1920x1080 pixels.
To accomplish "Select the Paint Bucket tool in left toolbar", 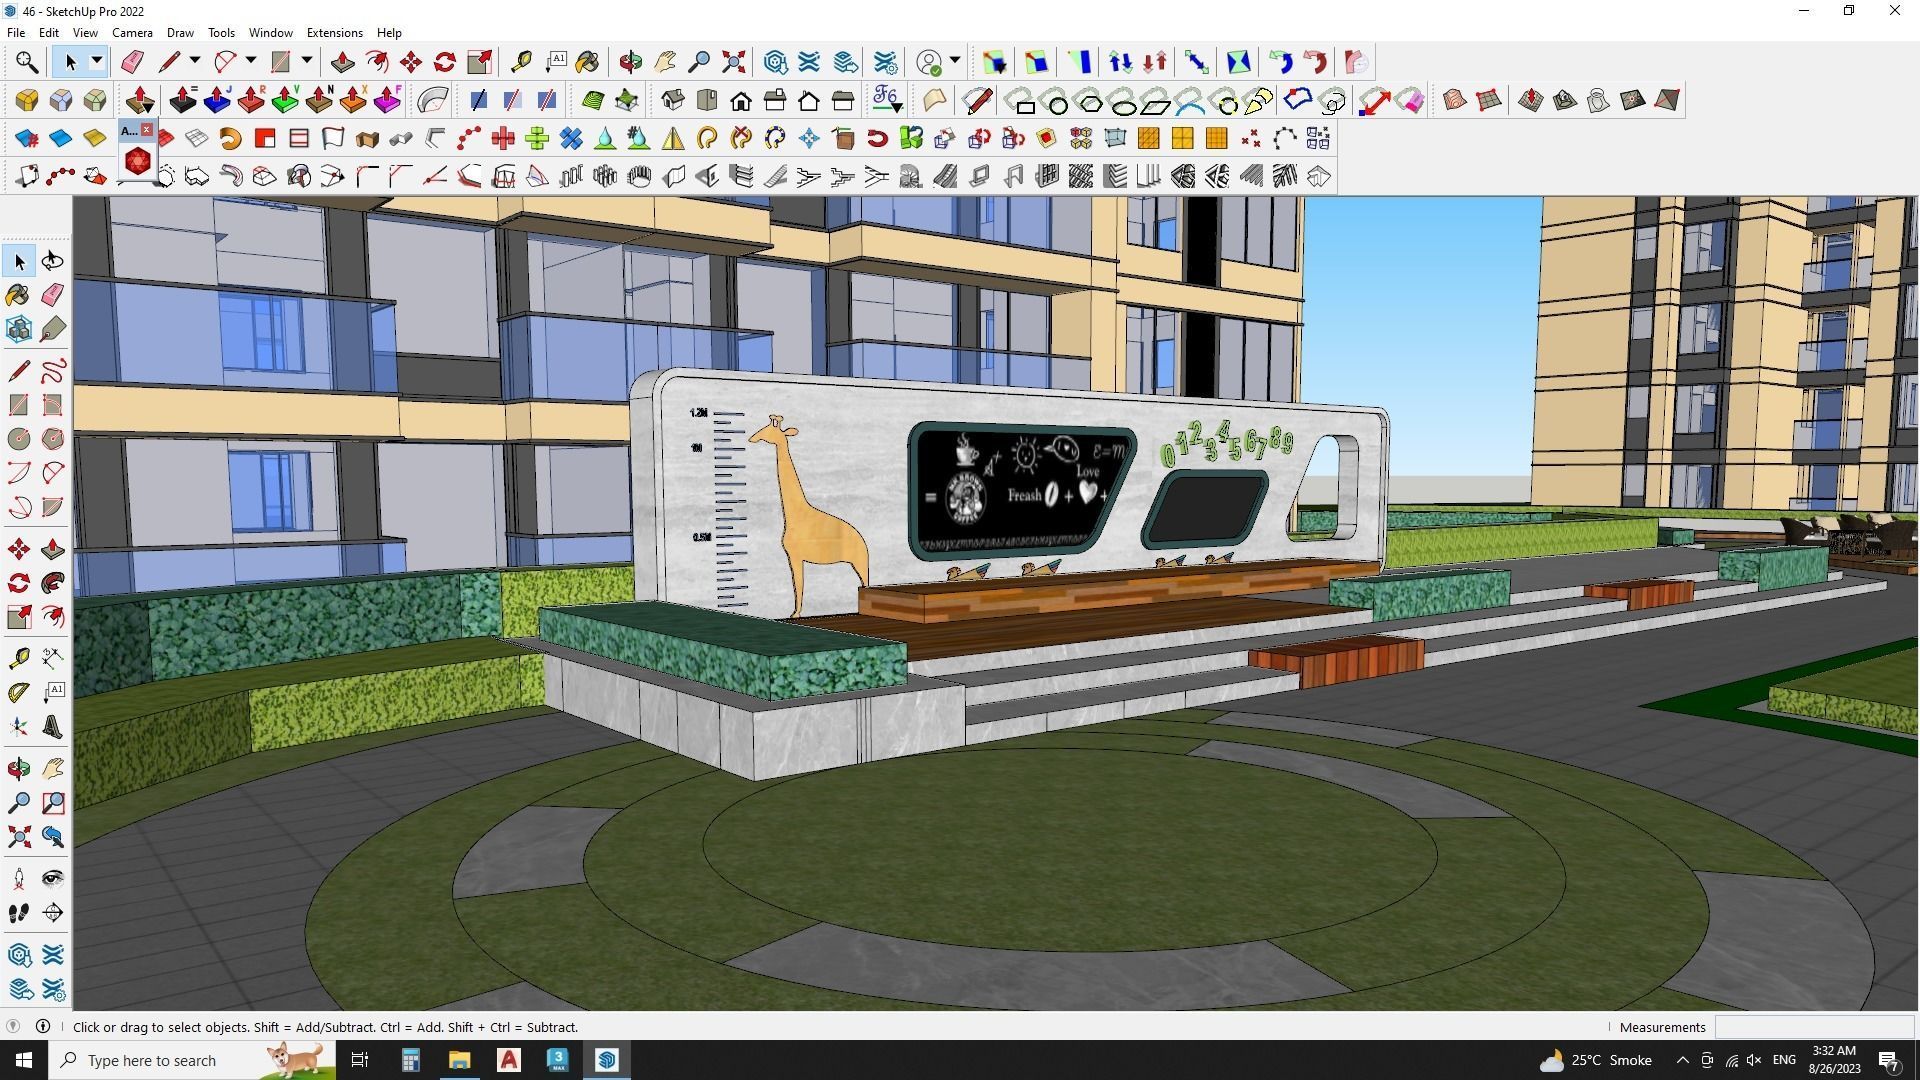I will (19, 295).
